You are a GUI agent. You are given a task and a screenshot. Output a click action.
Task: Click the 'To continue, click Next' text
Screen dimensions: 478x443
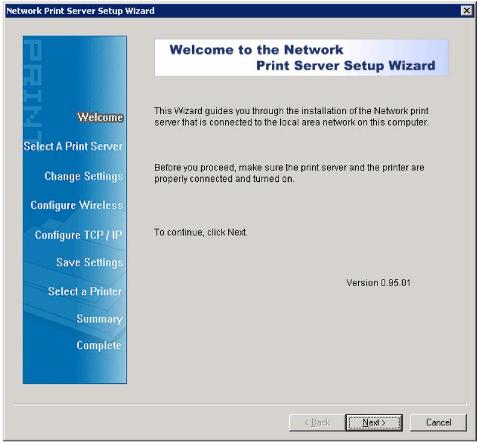[x=200, y=232]
